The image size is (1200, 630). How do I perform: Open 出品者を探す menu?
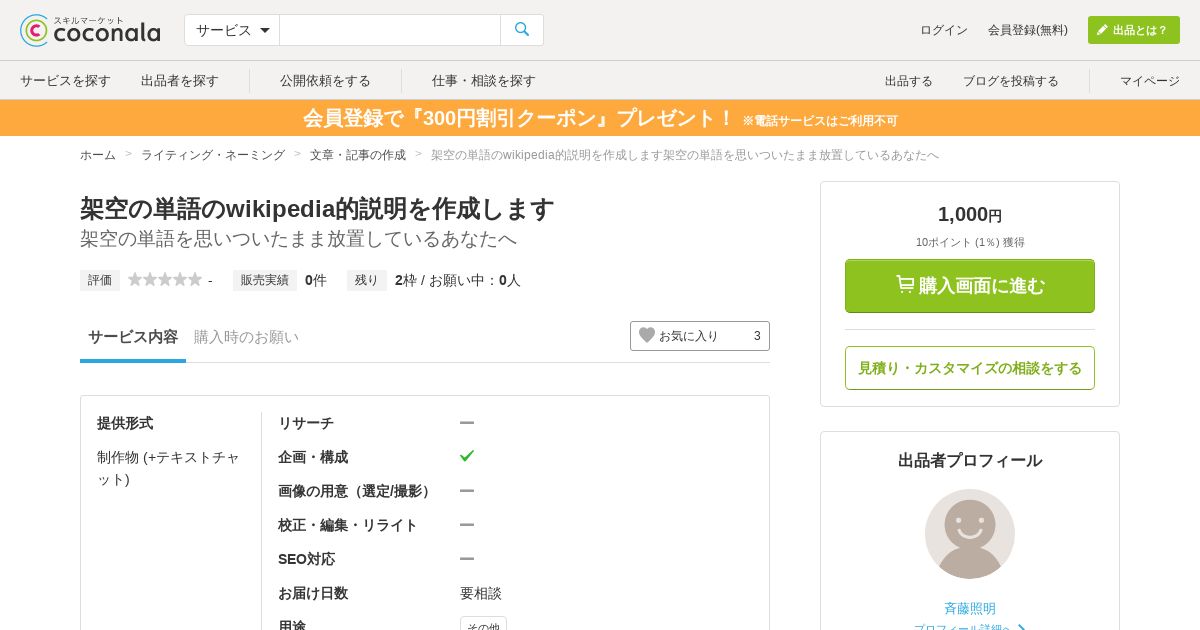point(180,81)
